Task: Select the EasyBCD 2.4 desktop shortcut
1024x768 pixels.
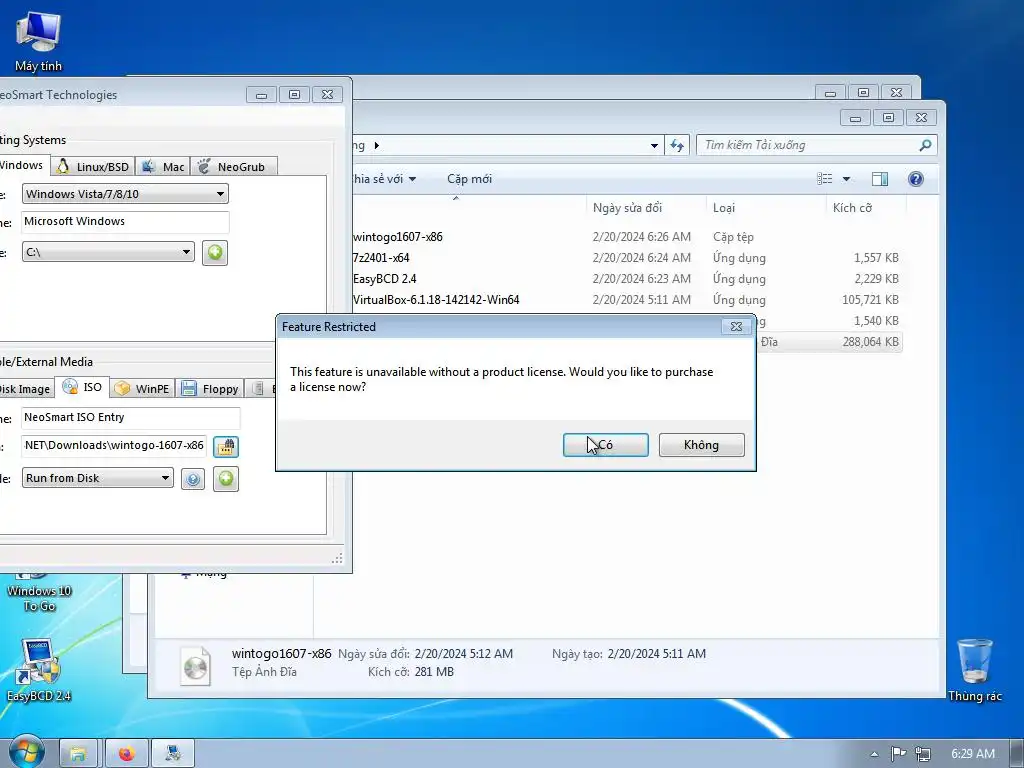Action: click(39, 670)
